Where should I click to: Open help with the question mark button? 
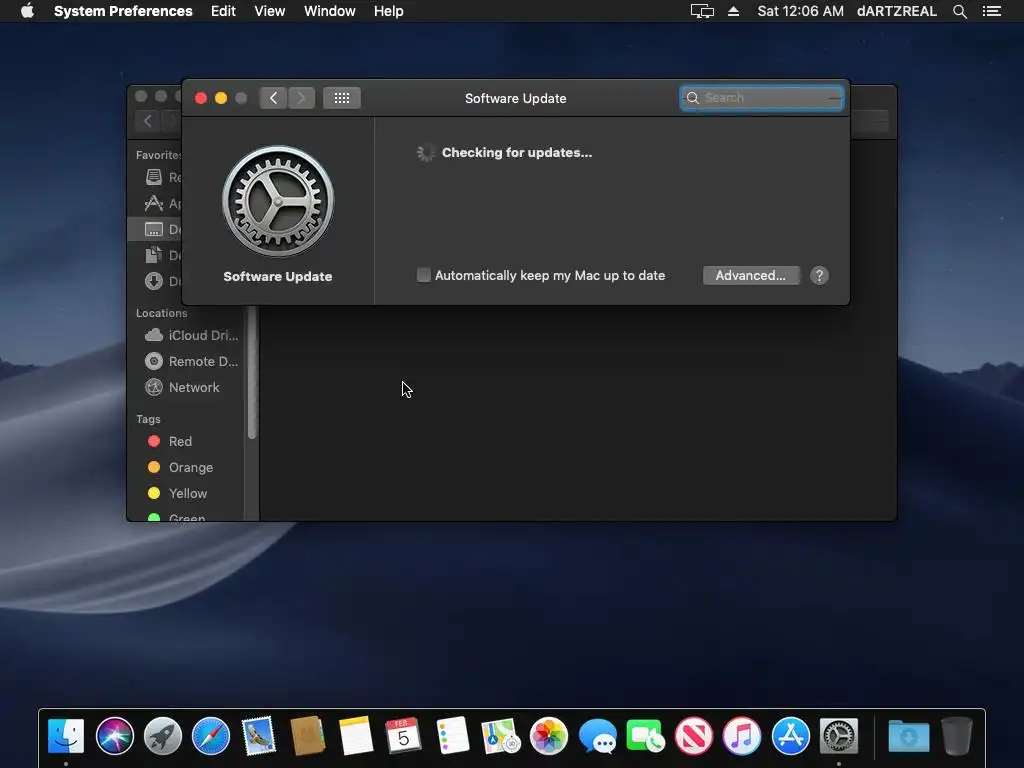coord(819,275)
